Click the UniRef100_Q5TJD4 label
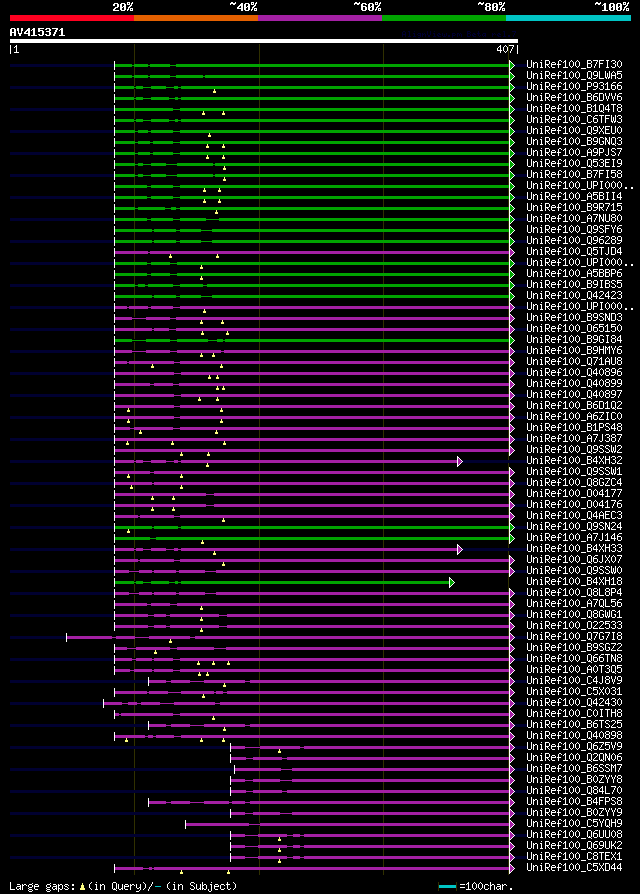The width and height of the screenshot is (640, 894). tap(574, 251)
